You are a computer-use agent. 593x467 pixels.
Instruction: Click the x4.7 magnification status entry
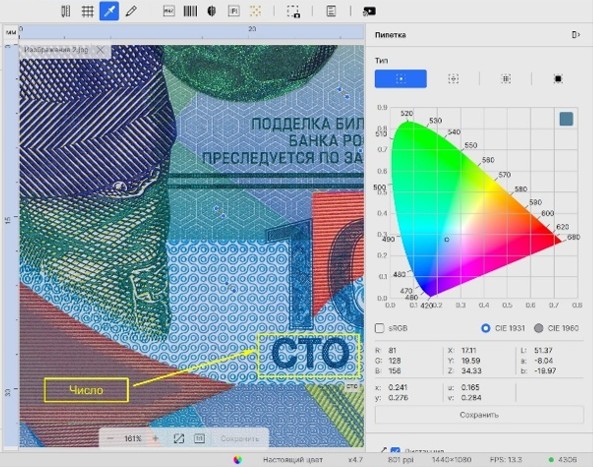(x=355, y=460)
